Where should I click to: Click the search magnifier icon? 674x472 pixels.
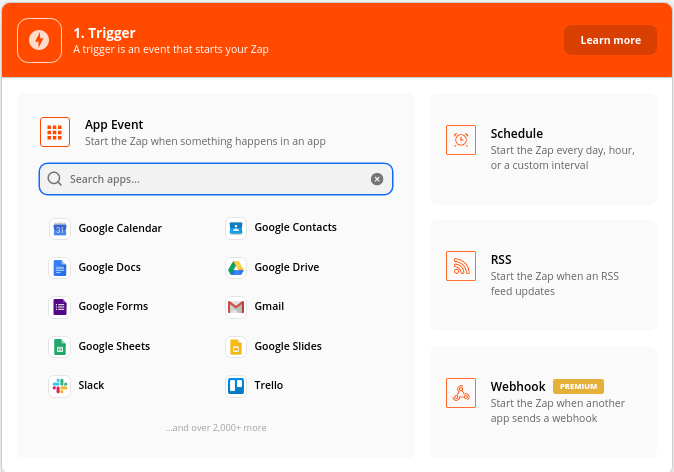pyautogui.click(x=55, y=179)
